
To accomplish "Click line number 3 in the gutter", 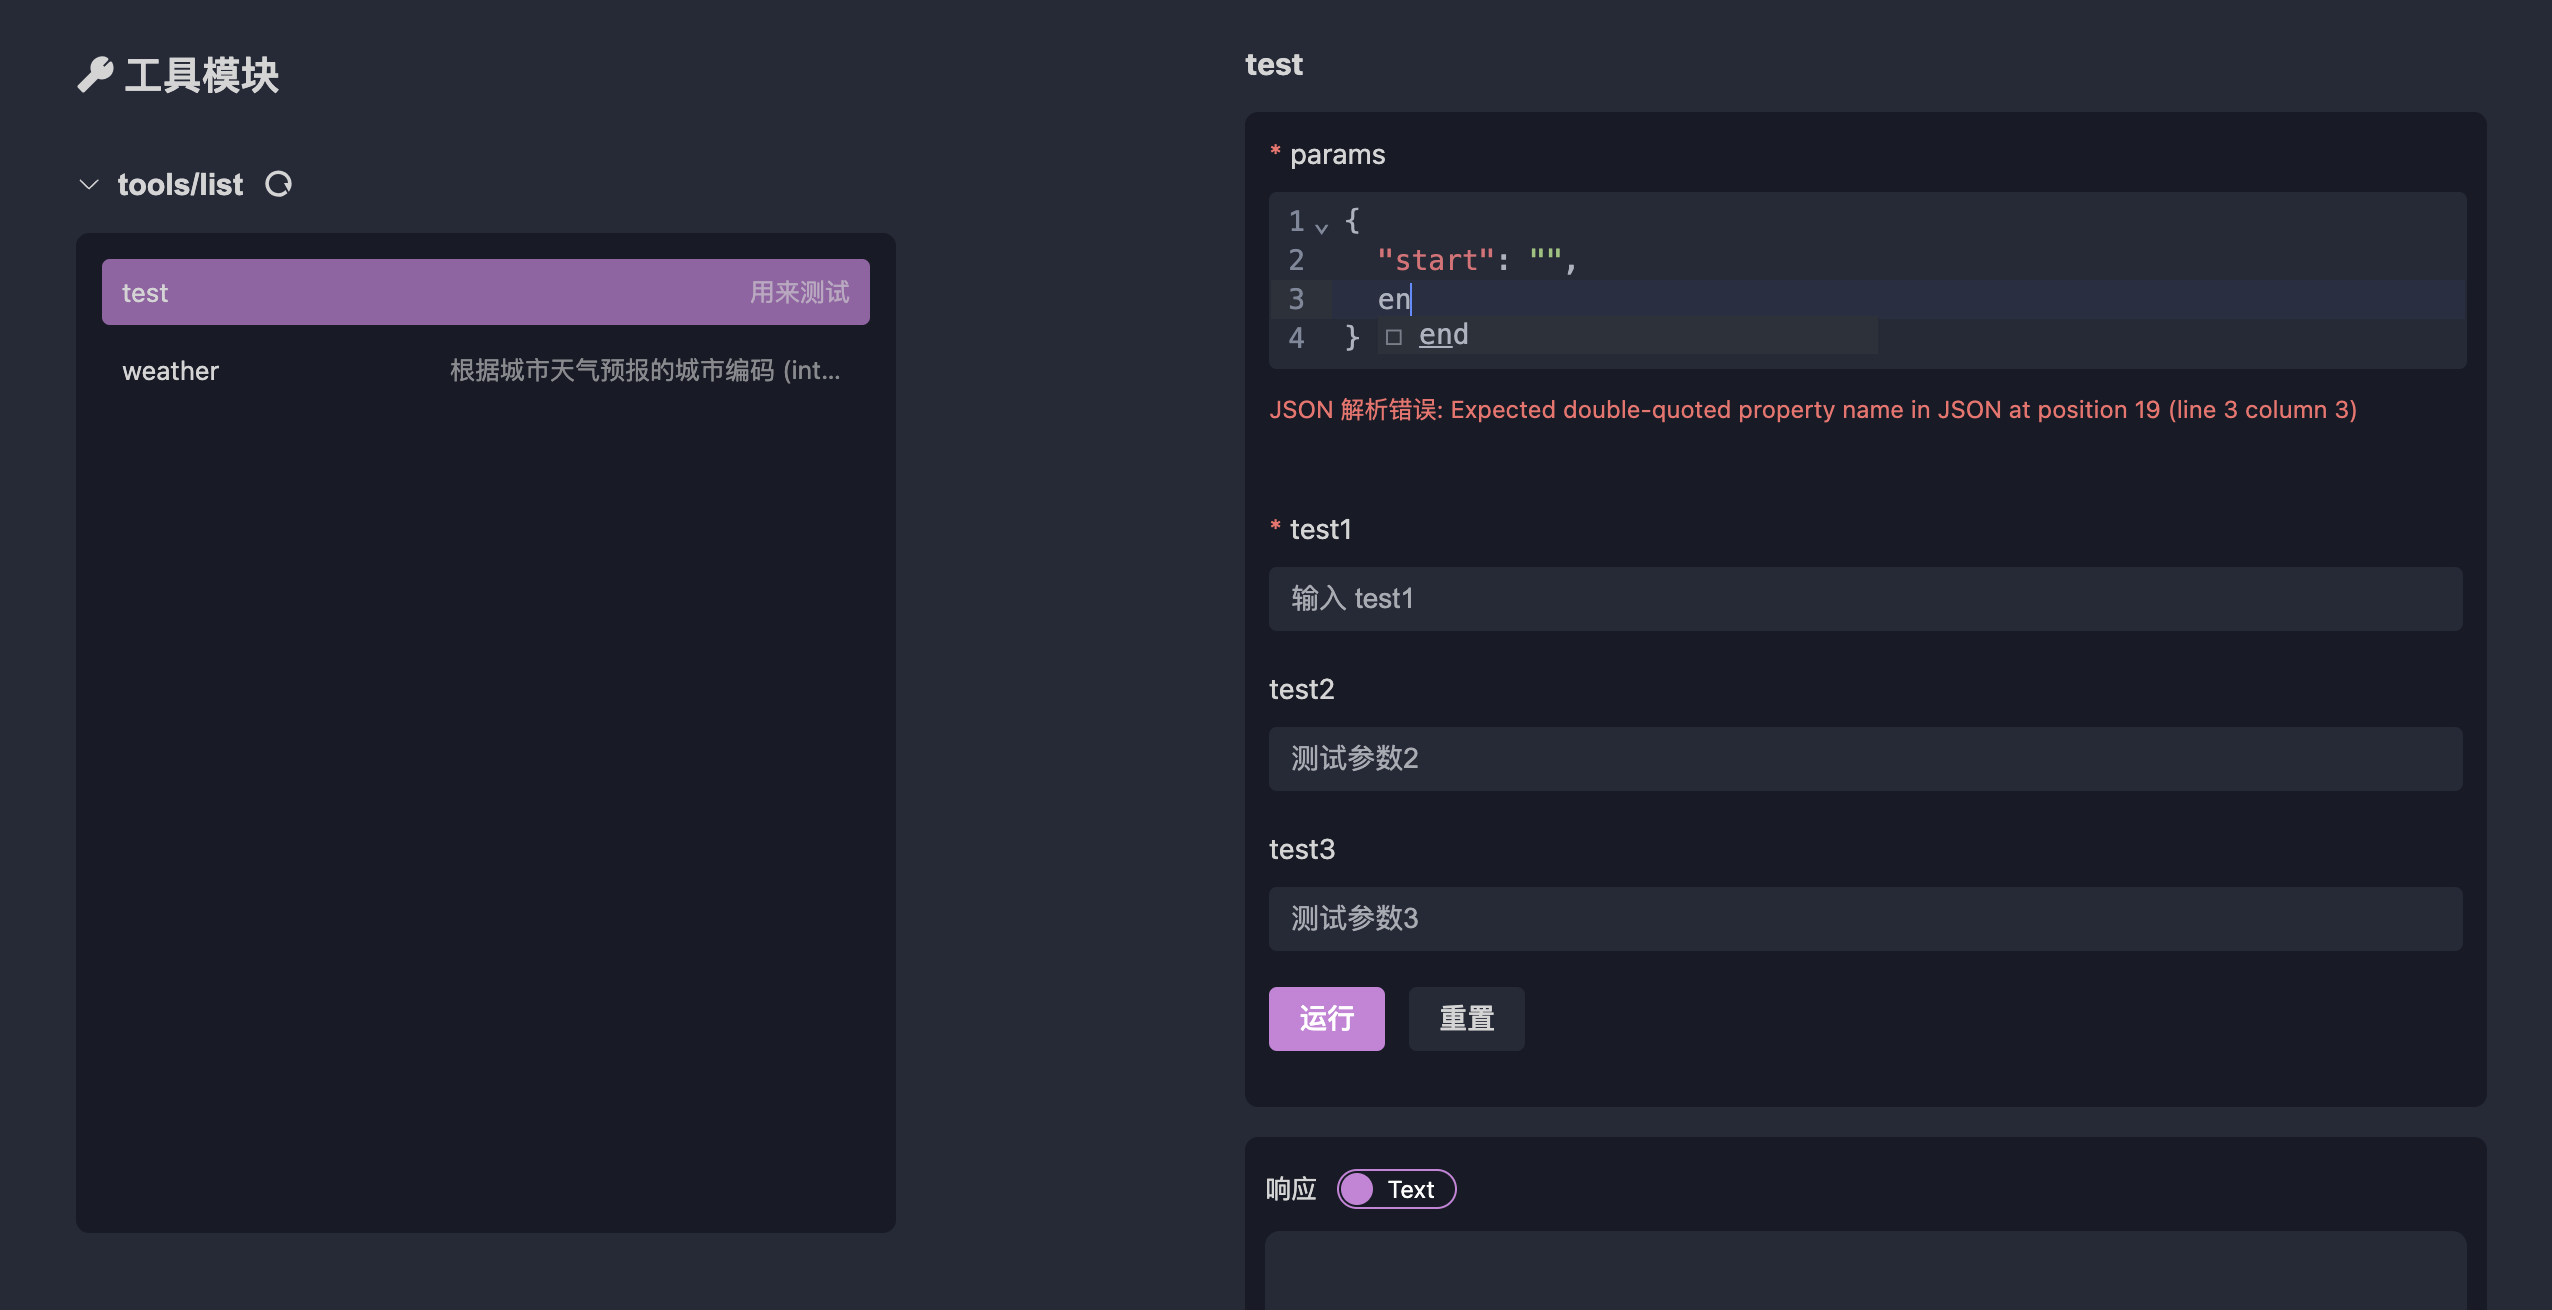I will click(x=1296, y=299).
